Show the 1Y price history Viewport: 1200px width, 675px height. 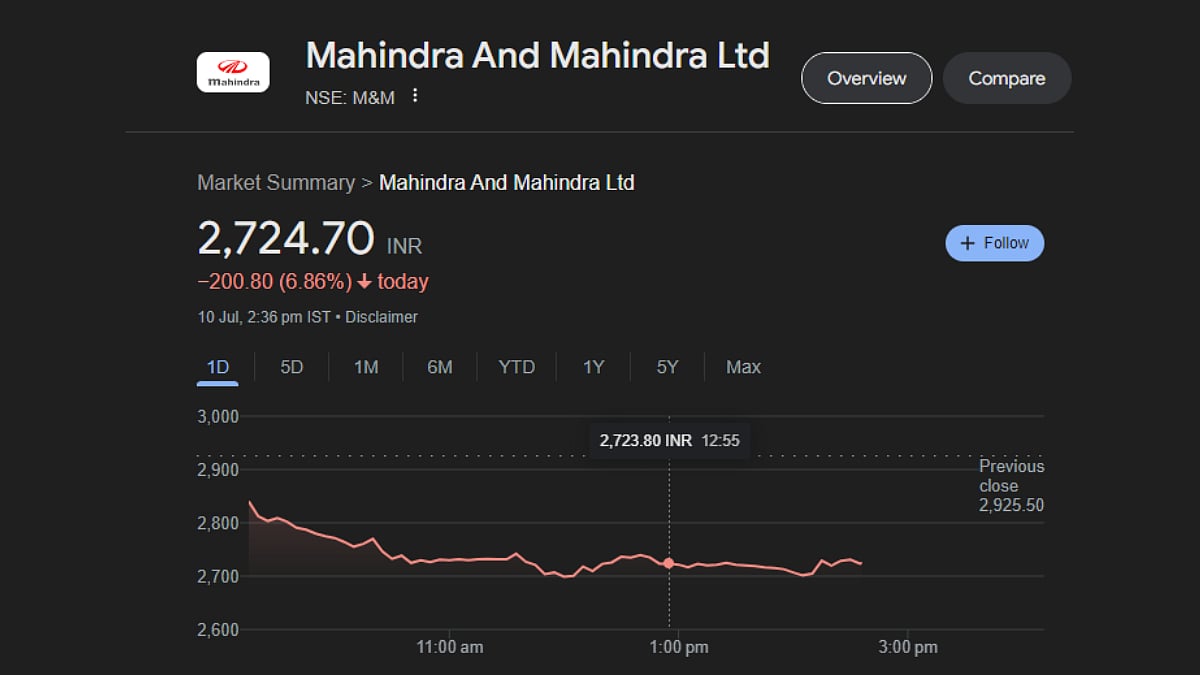(592, 366)
